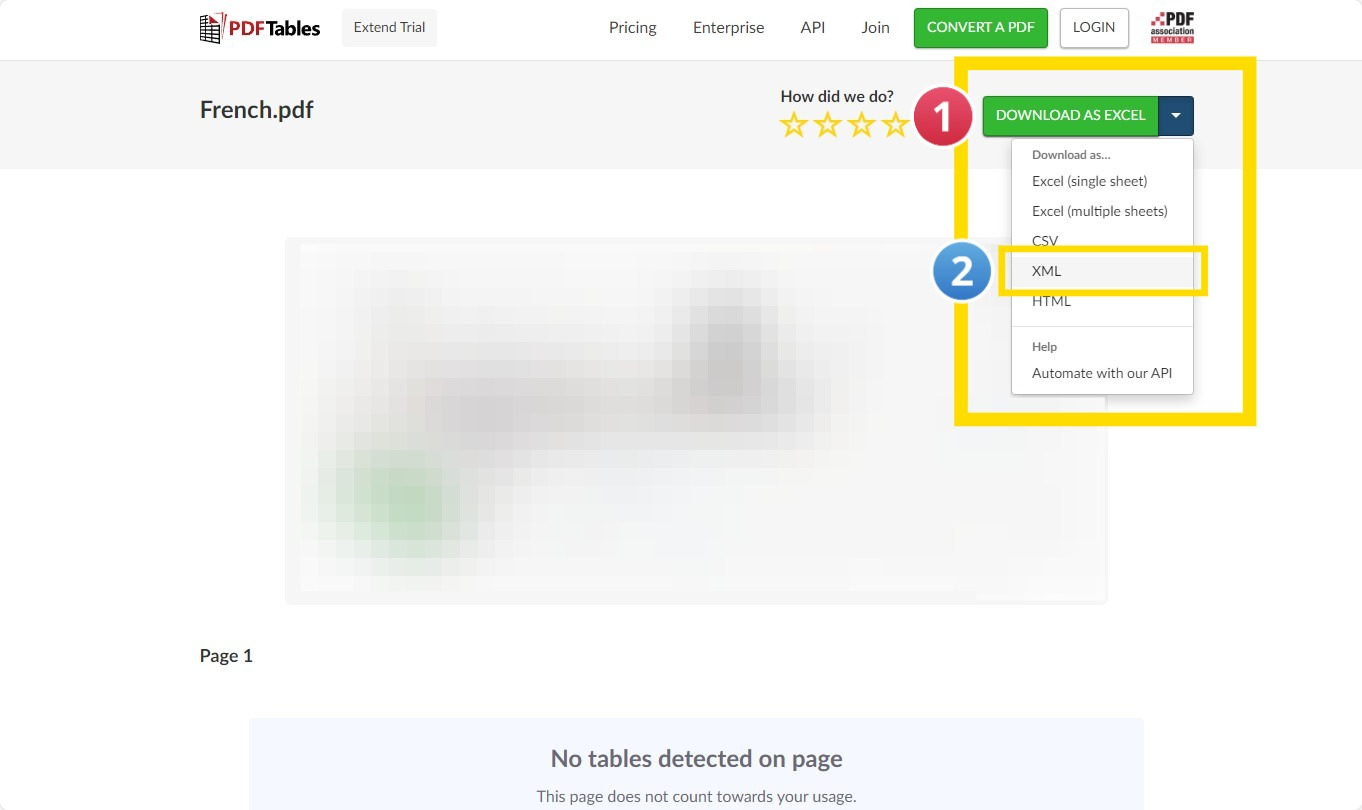Click Convert a PDF button
Screen dimensions: 1362x810
coord(980,28)
